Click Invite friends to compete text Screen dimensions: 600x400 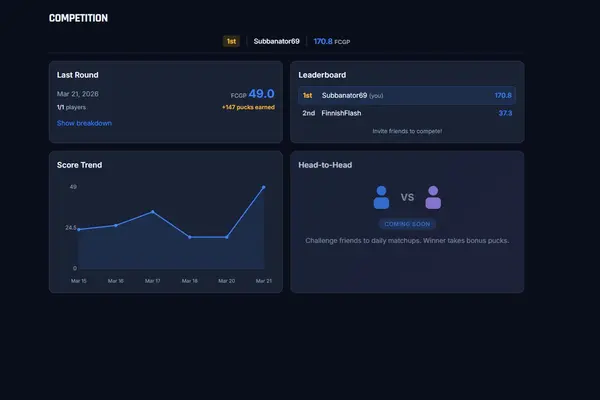(407, 131)
